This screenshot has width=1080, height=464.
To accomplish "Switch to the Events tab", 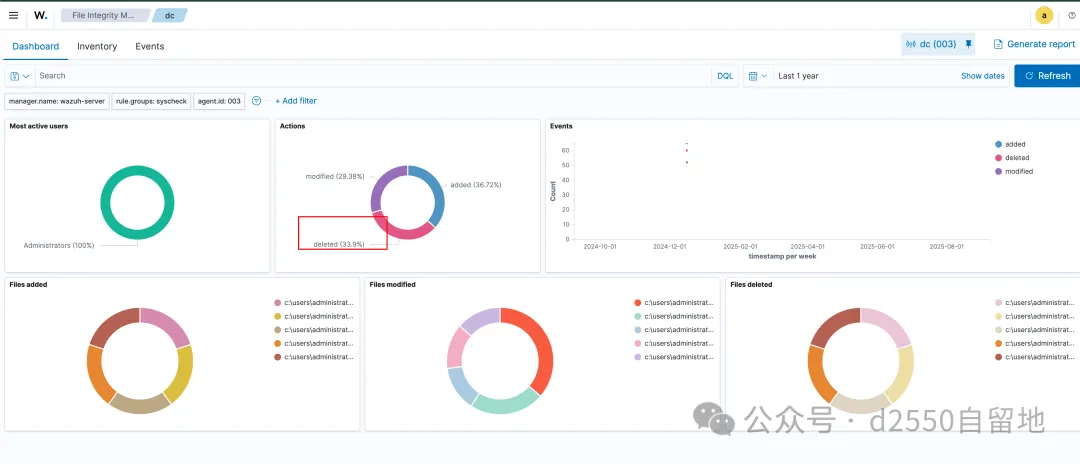I will pos(150,46).
